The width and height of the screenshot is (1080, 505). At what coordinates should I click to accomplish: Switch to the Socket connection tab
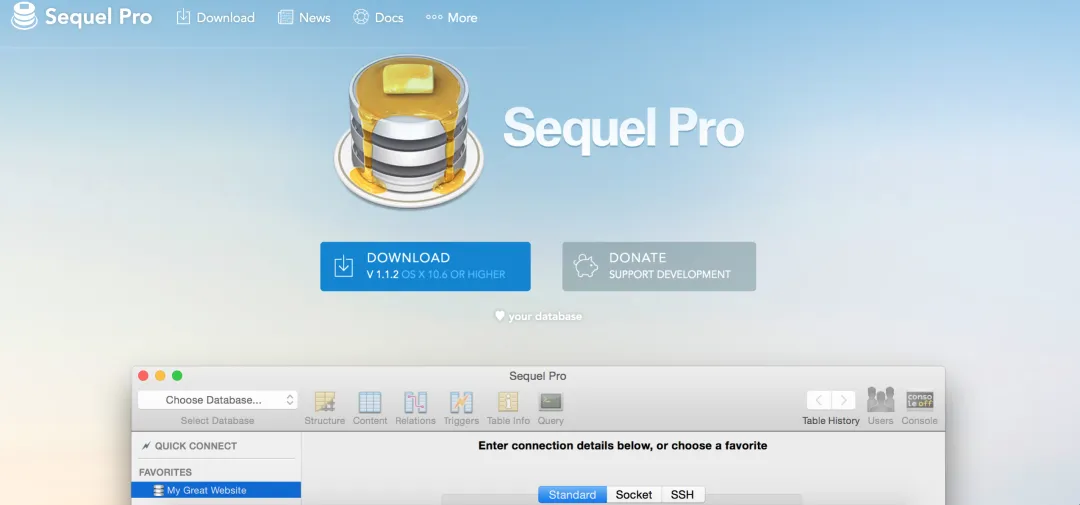(x=634, y=495)
